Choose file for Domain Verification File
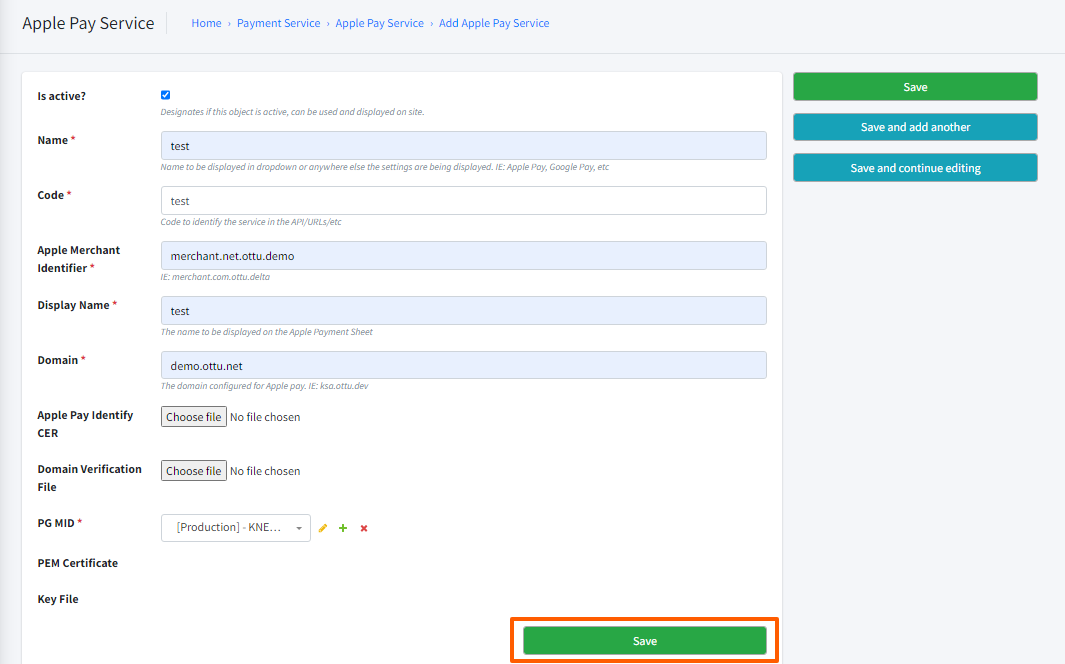 coord(193,471)
